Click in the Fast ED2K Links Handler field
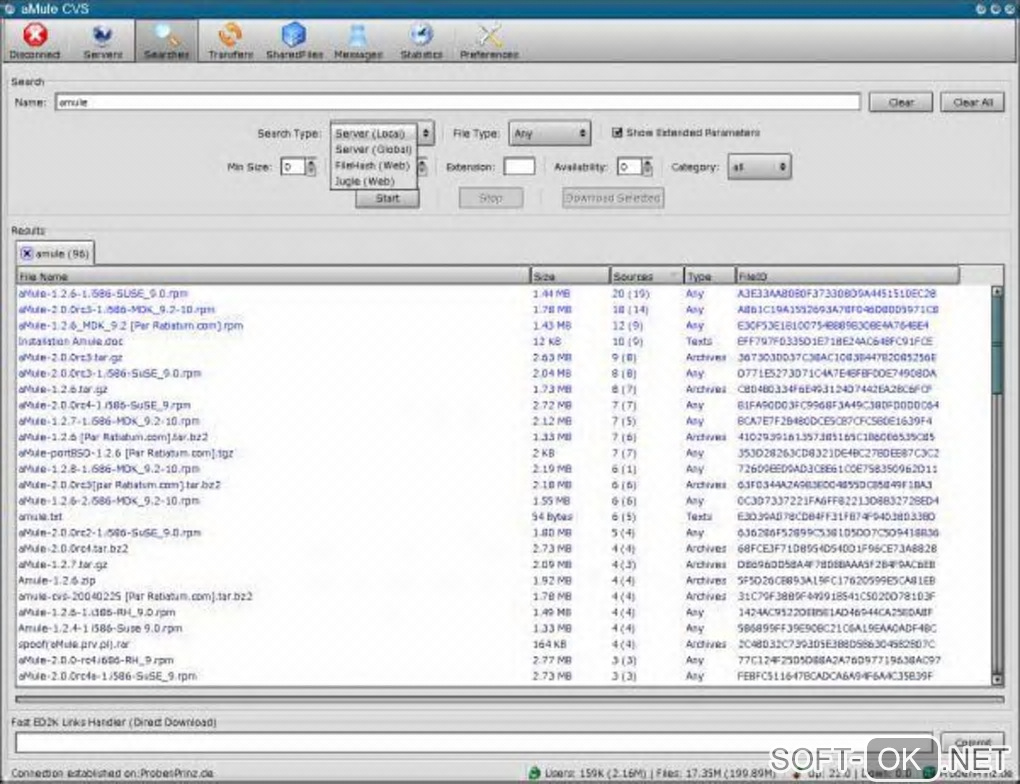The image size is (1020, 784). click(476, 742)
